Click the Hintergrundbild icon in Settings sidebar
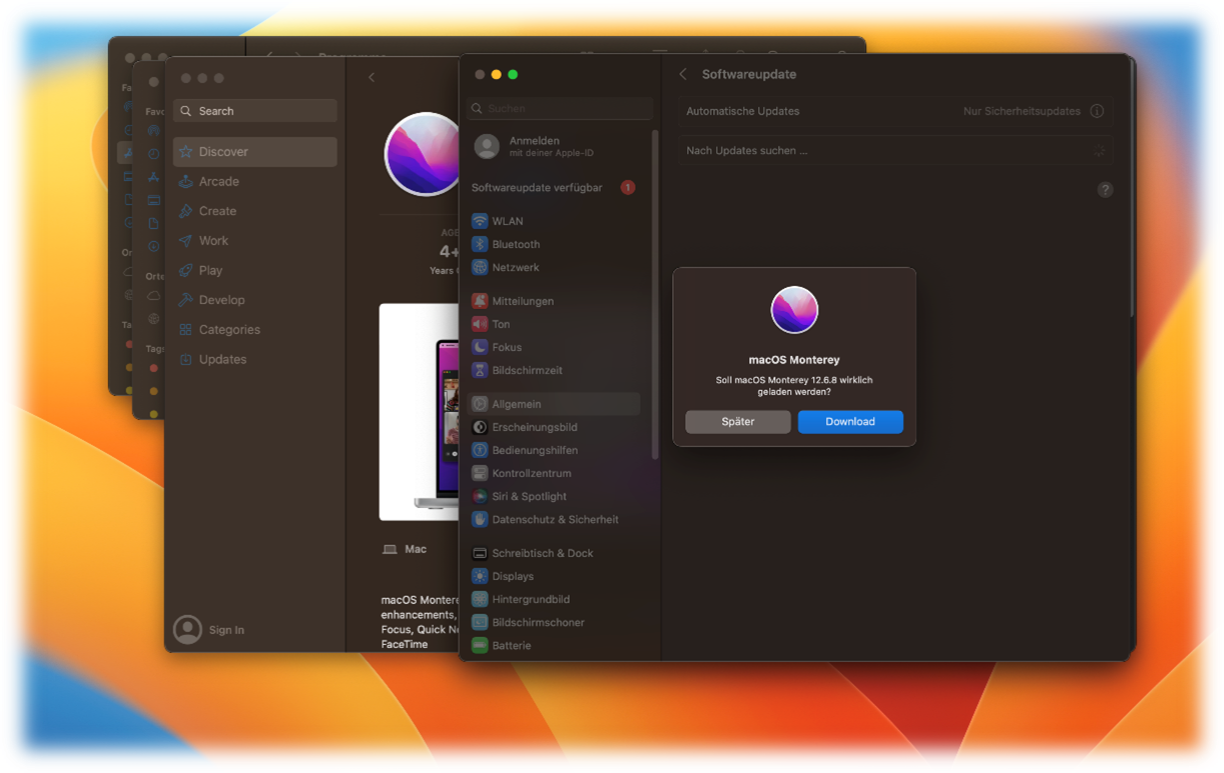 (480, 599)
